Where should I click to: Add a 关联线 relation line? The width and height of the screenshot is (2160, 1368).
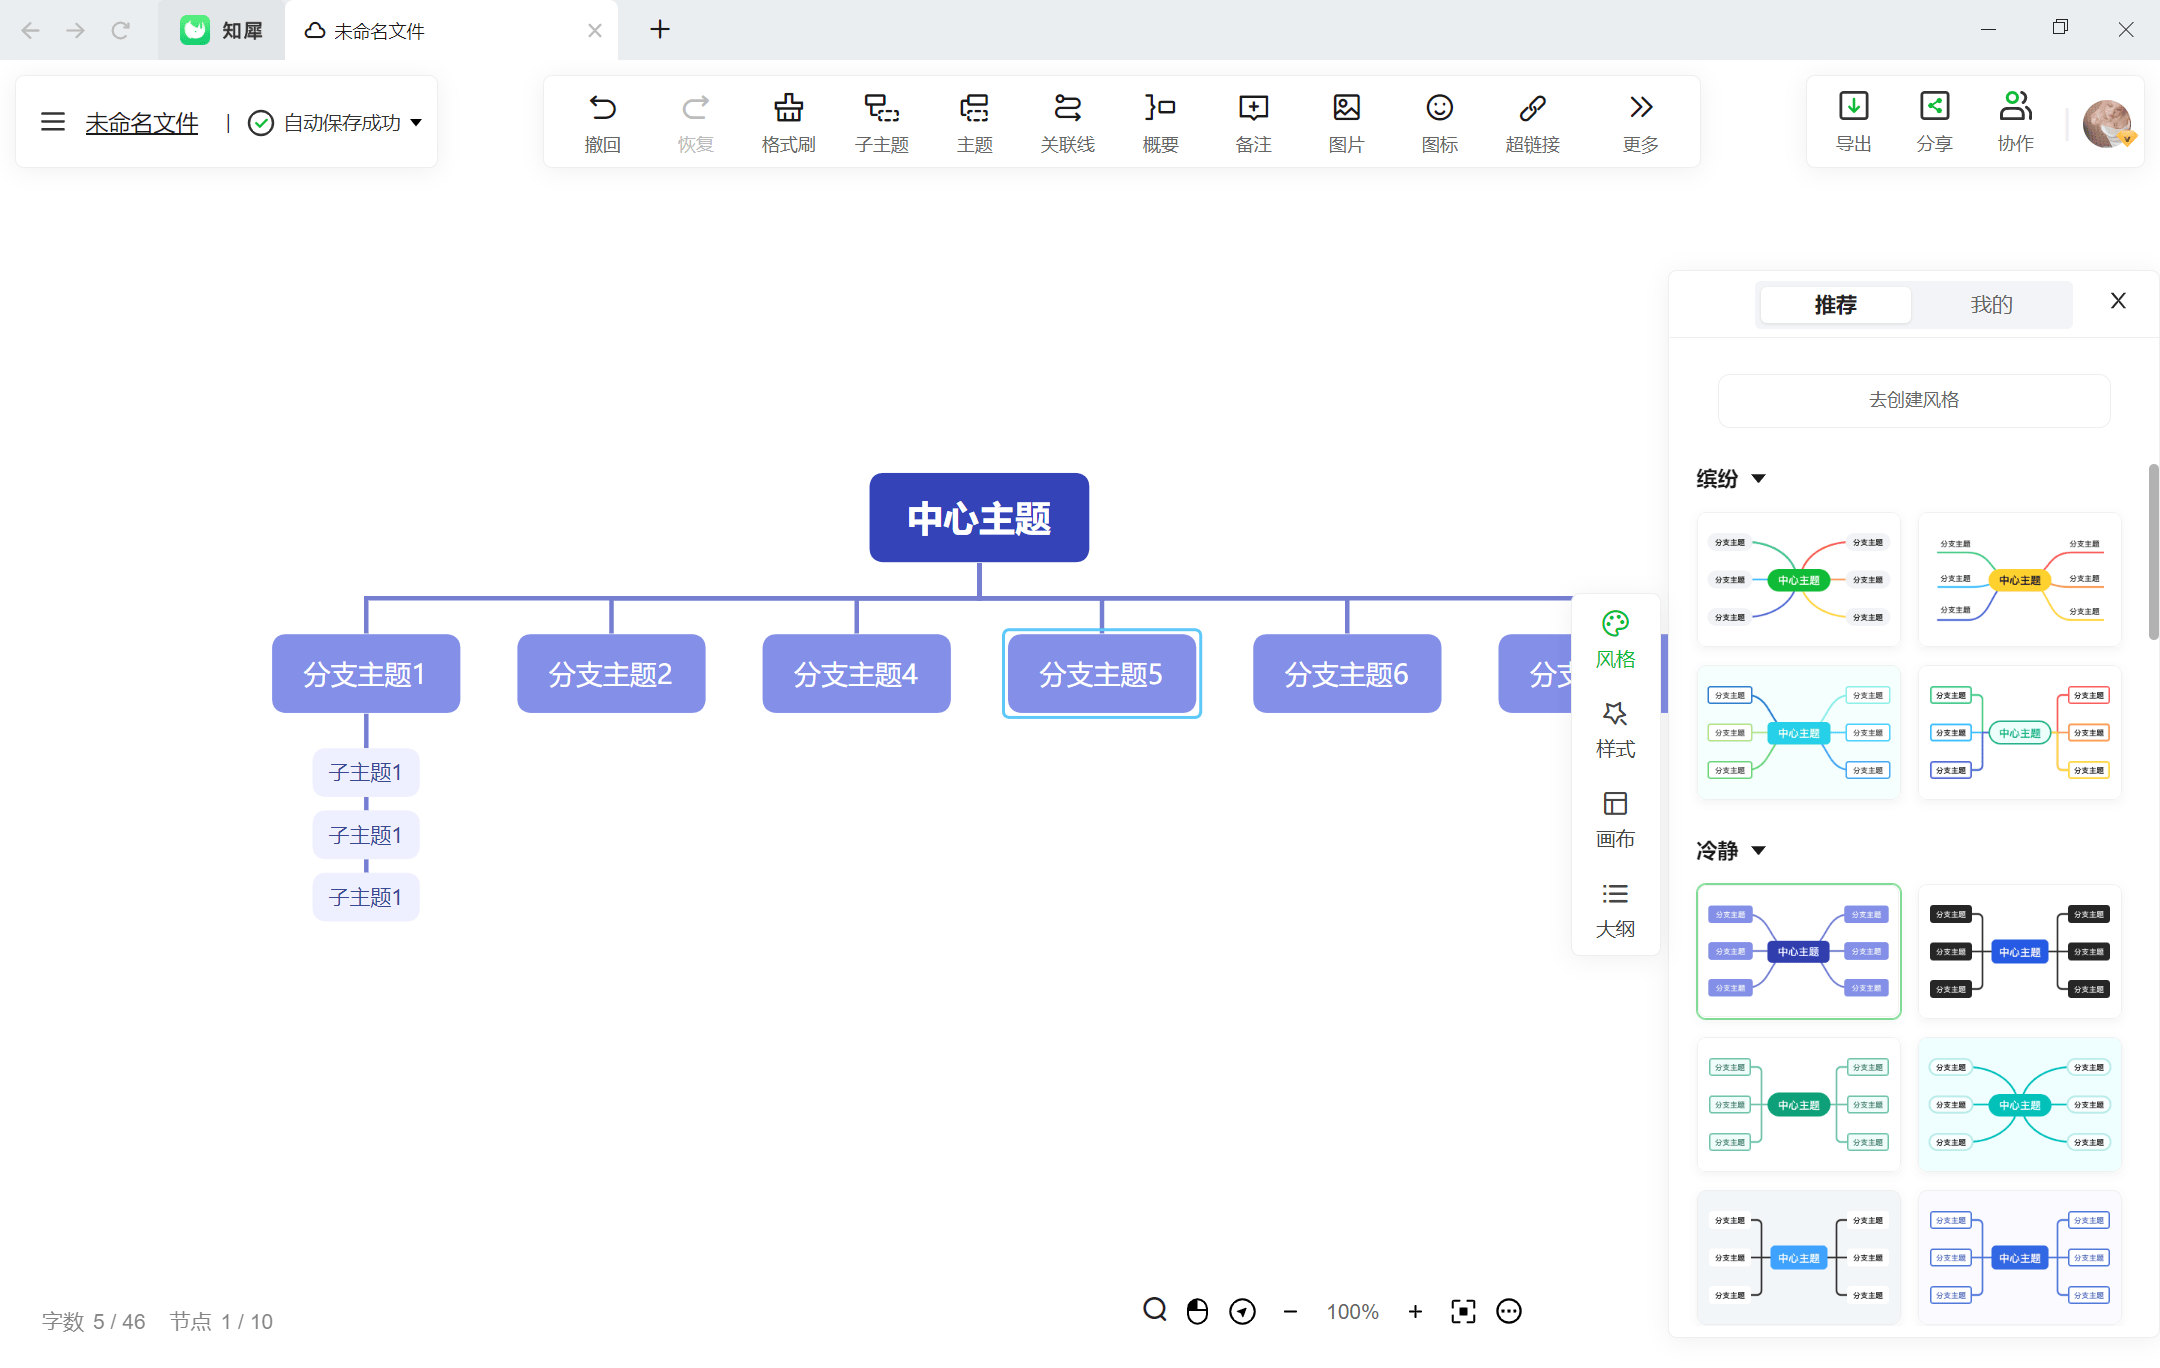[x=1066, y=120]
